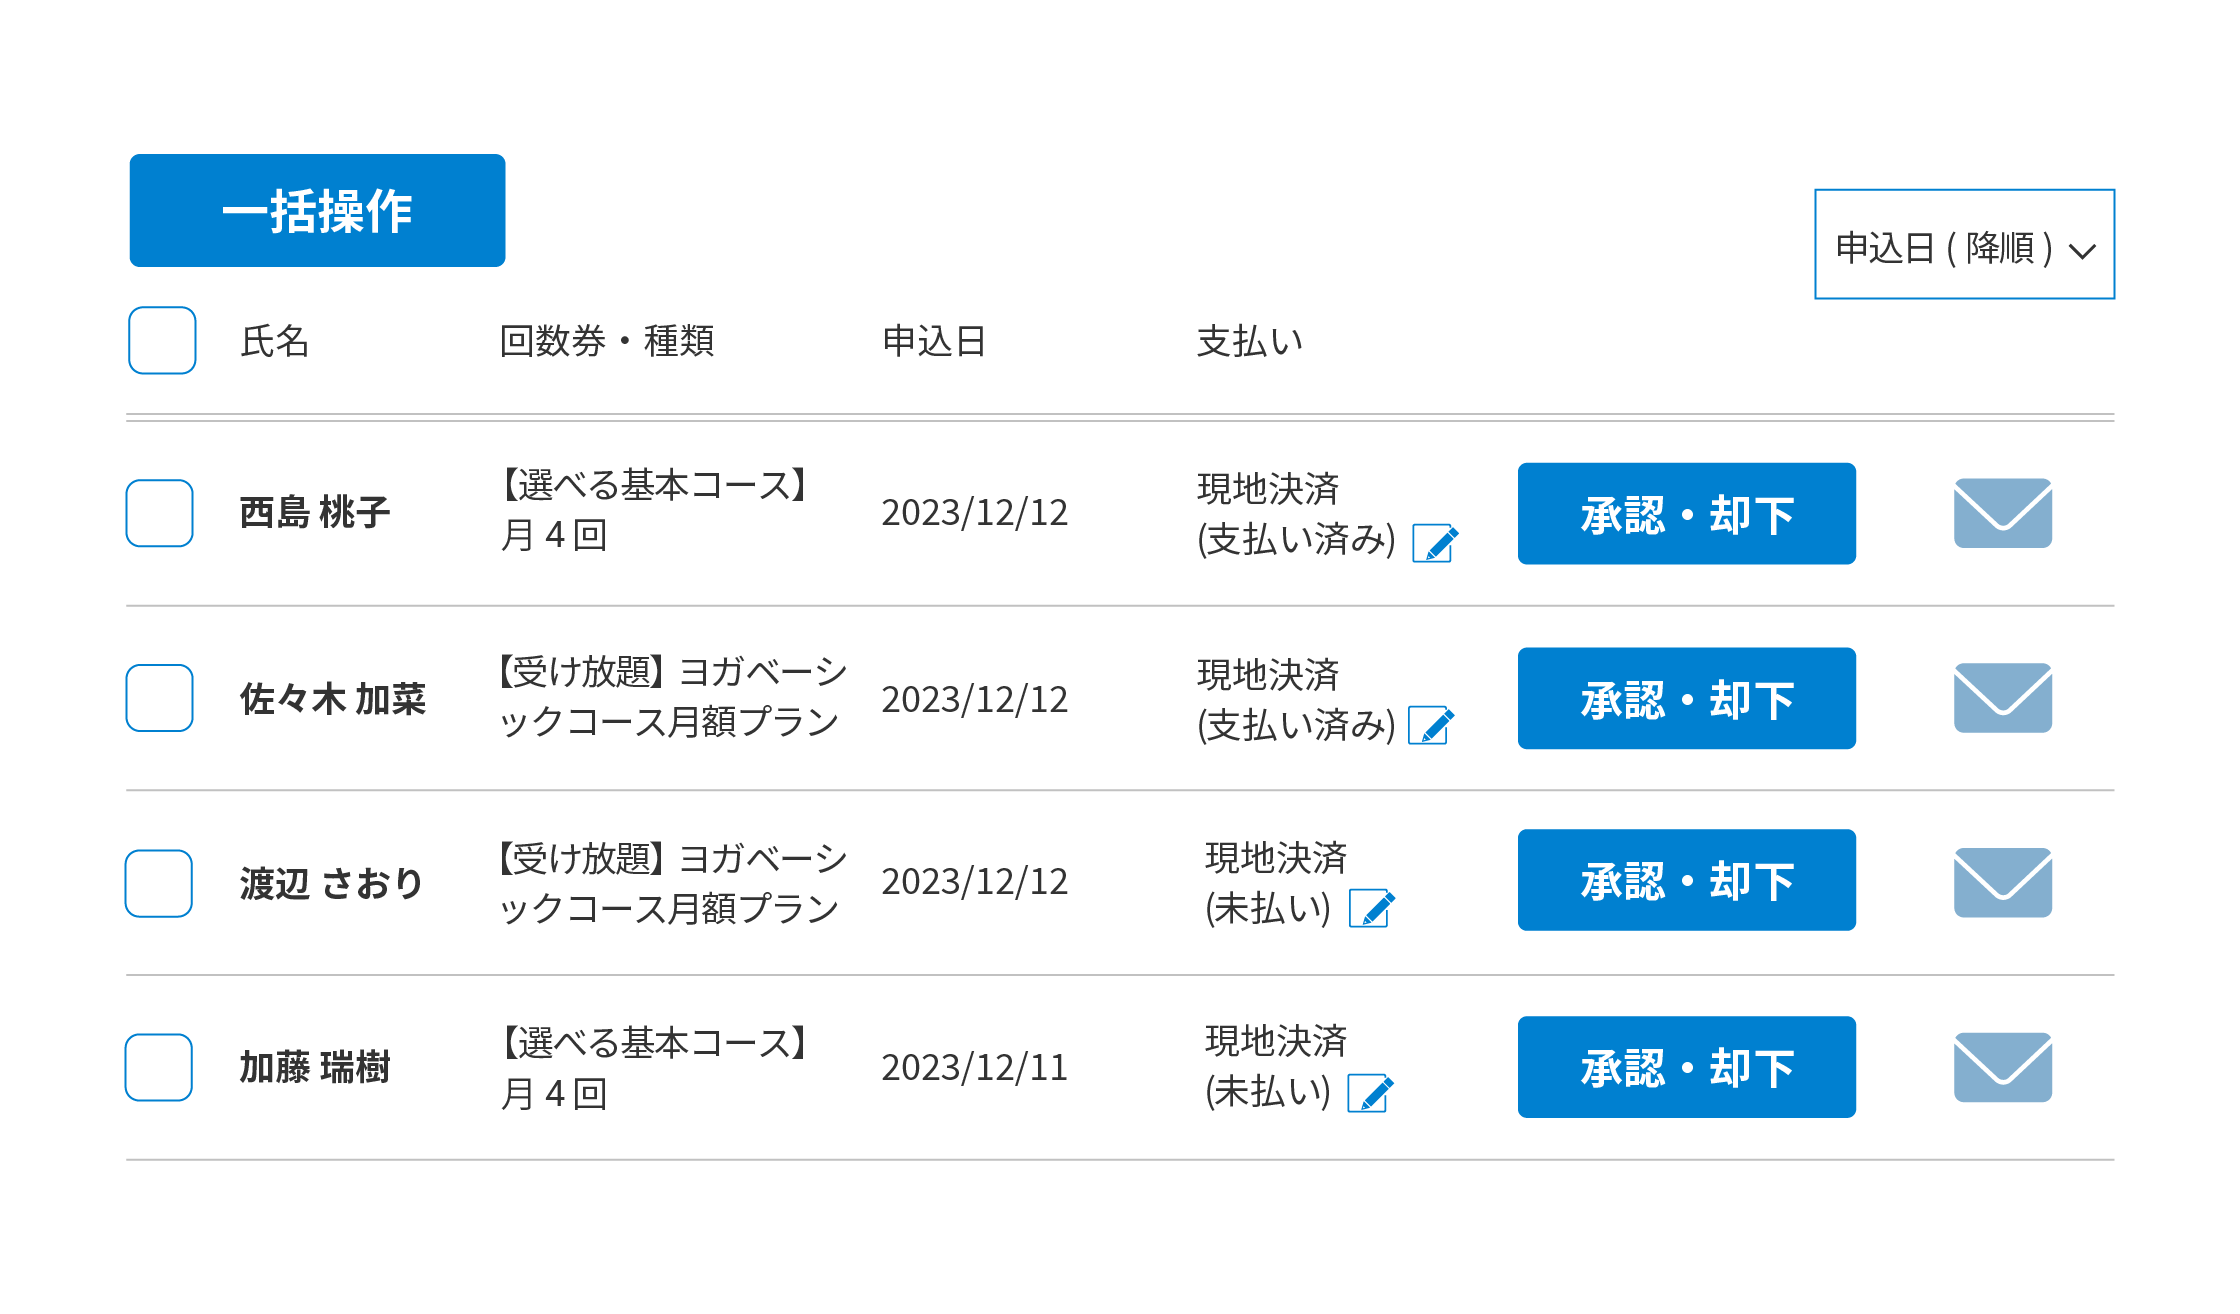The width and height of the screenshot is (2240, 1314).
Task: Edit payment status for 渡辺 さおり
Action: coord(1372,908)
